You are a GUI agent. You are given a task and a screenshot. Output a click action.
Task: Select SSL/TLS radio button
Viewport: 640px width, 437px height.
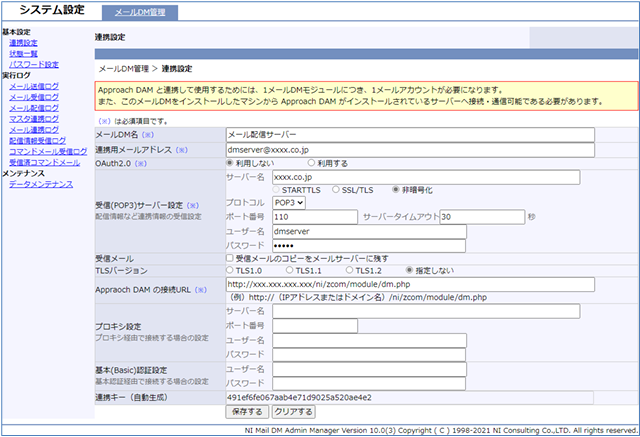click(x=336, y=190)
